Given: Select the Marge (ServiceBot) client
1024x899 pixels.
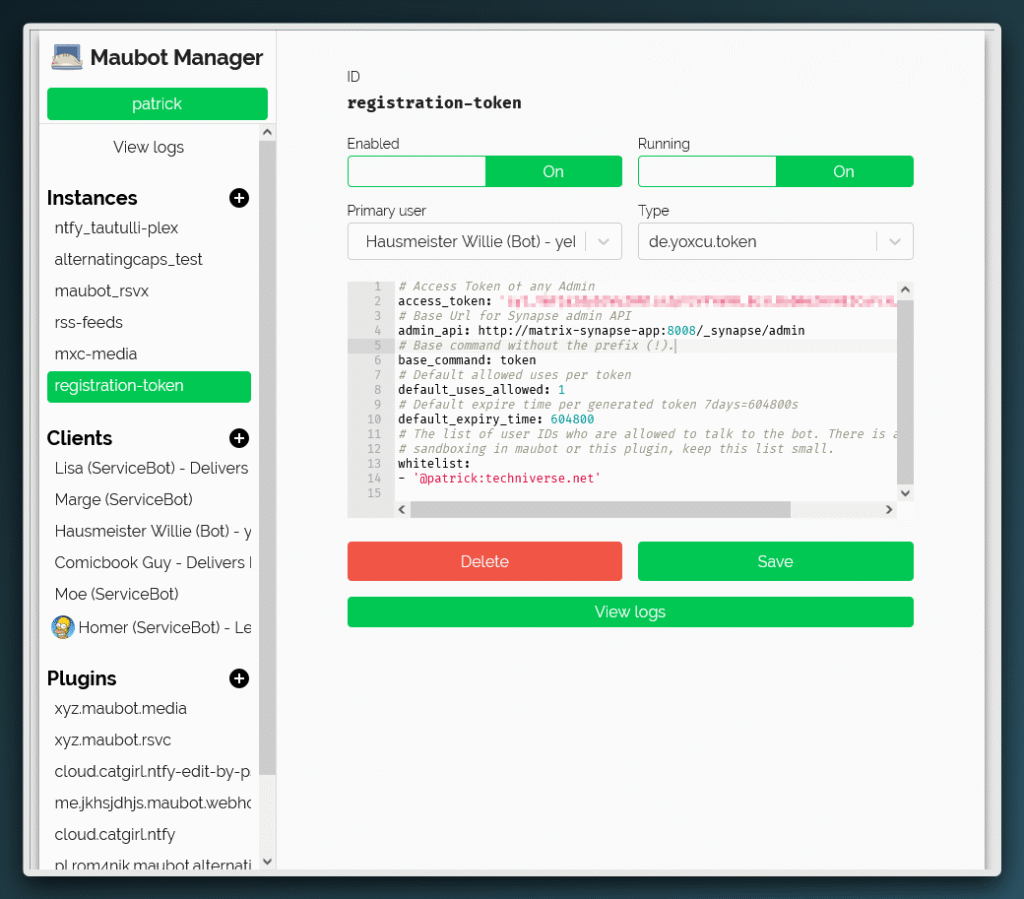Looking at the screenshot, I should (x=124, y=499).
